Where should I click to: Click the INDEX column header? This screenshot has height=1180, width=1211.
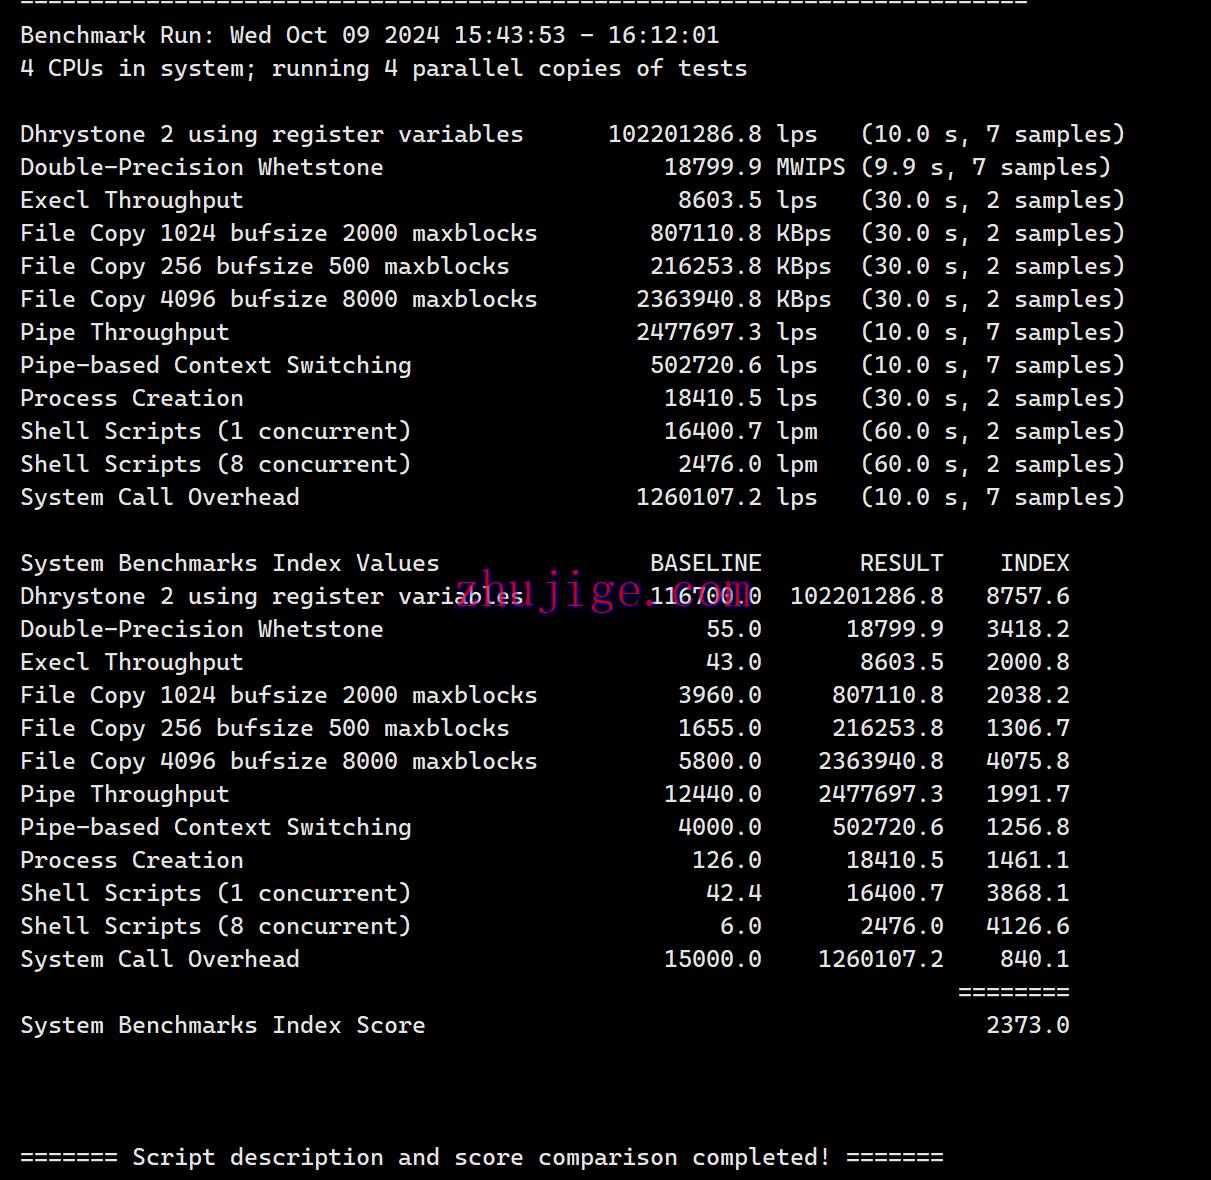click(x=1034, y=563)
